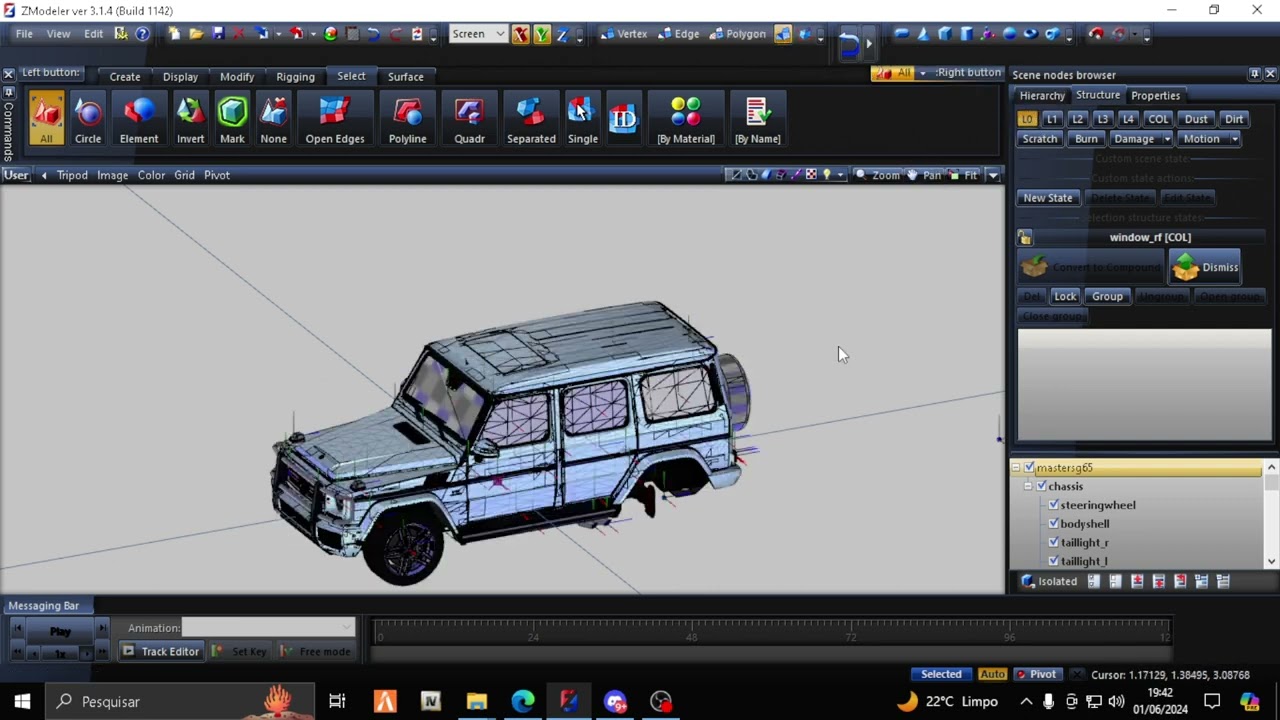Create a new scene file
This screenshot has height=720, width=1280.
[x=174, y=34]
